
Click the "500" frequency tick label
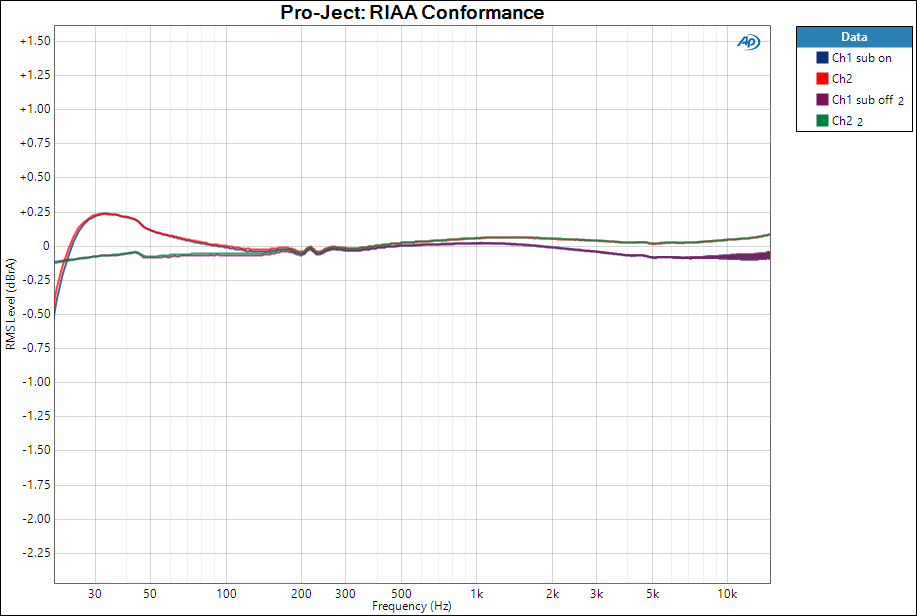point(401,594)
